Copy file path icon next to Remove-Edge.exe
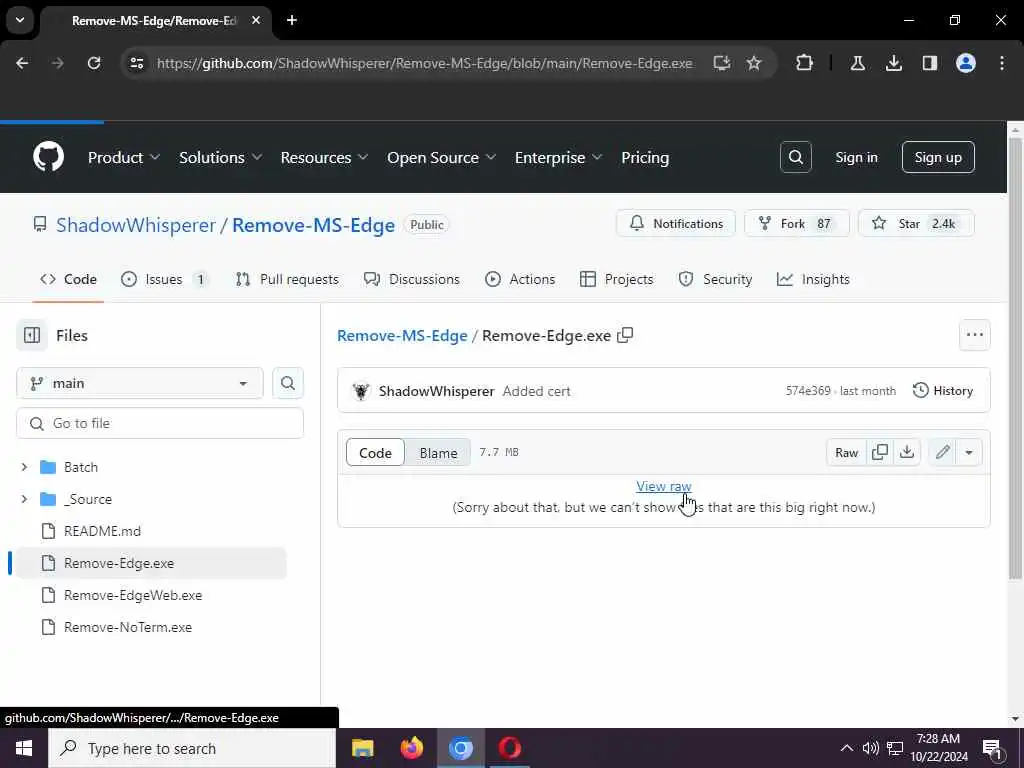This screenshot has width=1024, height=768. pyautogui.click(x=625, y=335)
